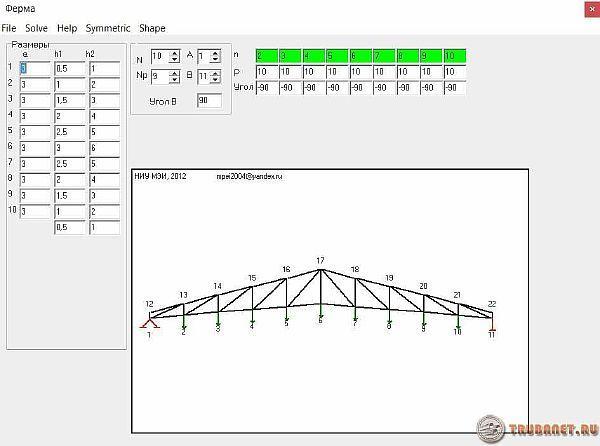The image size is (600, 446).
Task: Open the Solve menu
Action: pos(36,28)
